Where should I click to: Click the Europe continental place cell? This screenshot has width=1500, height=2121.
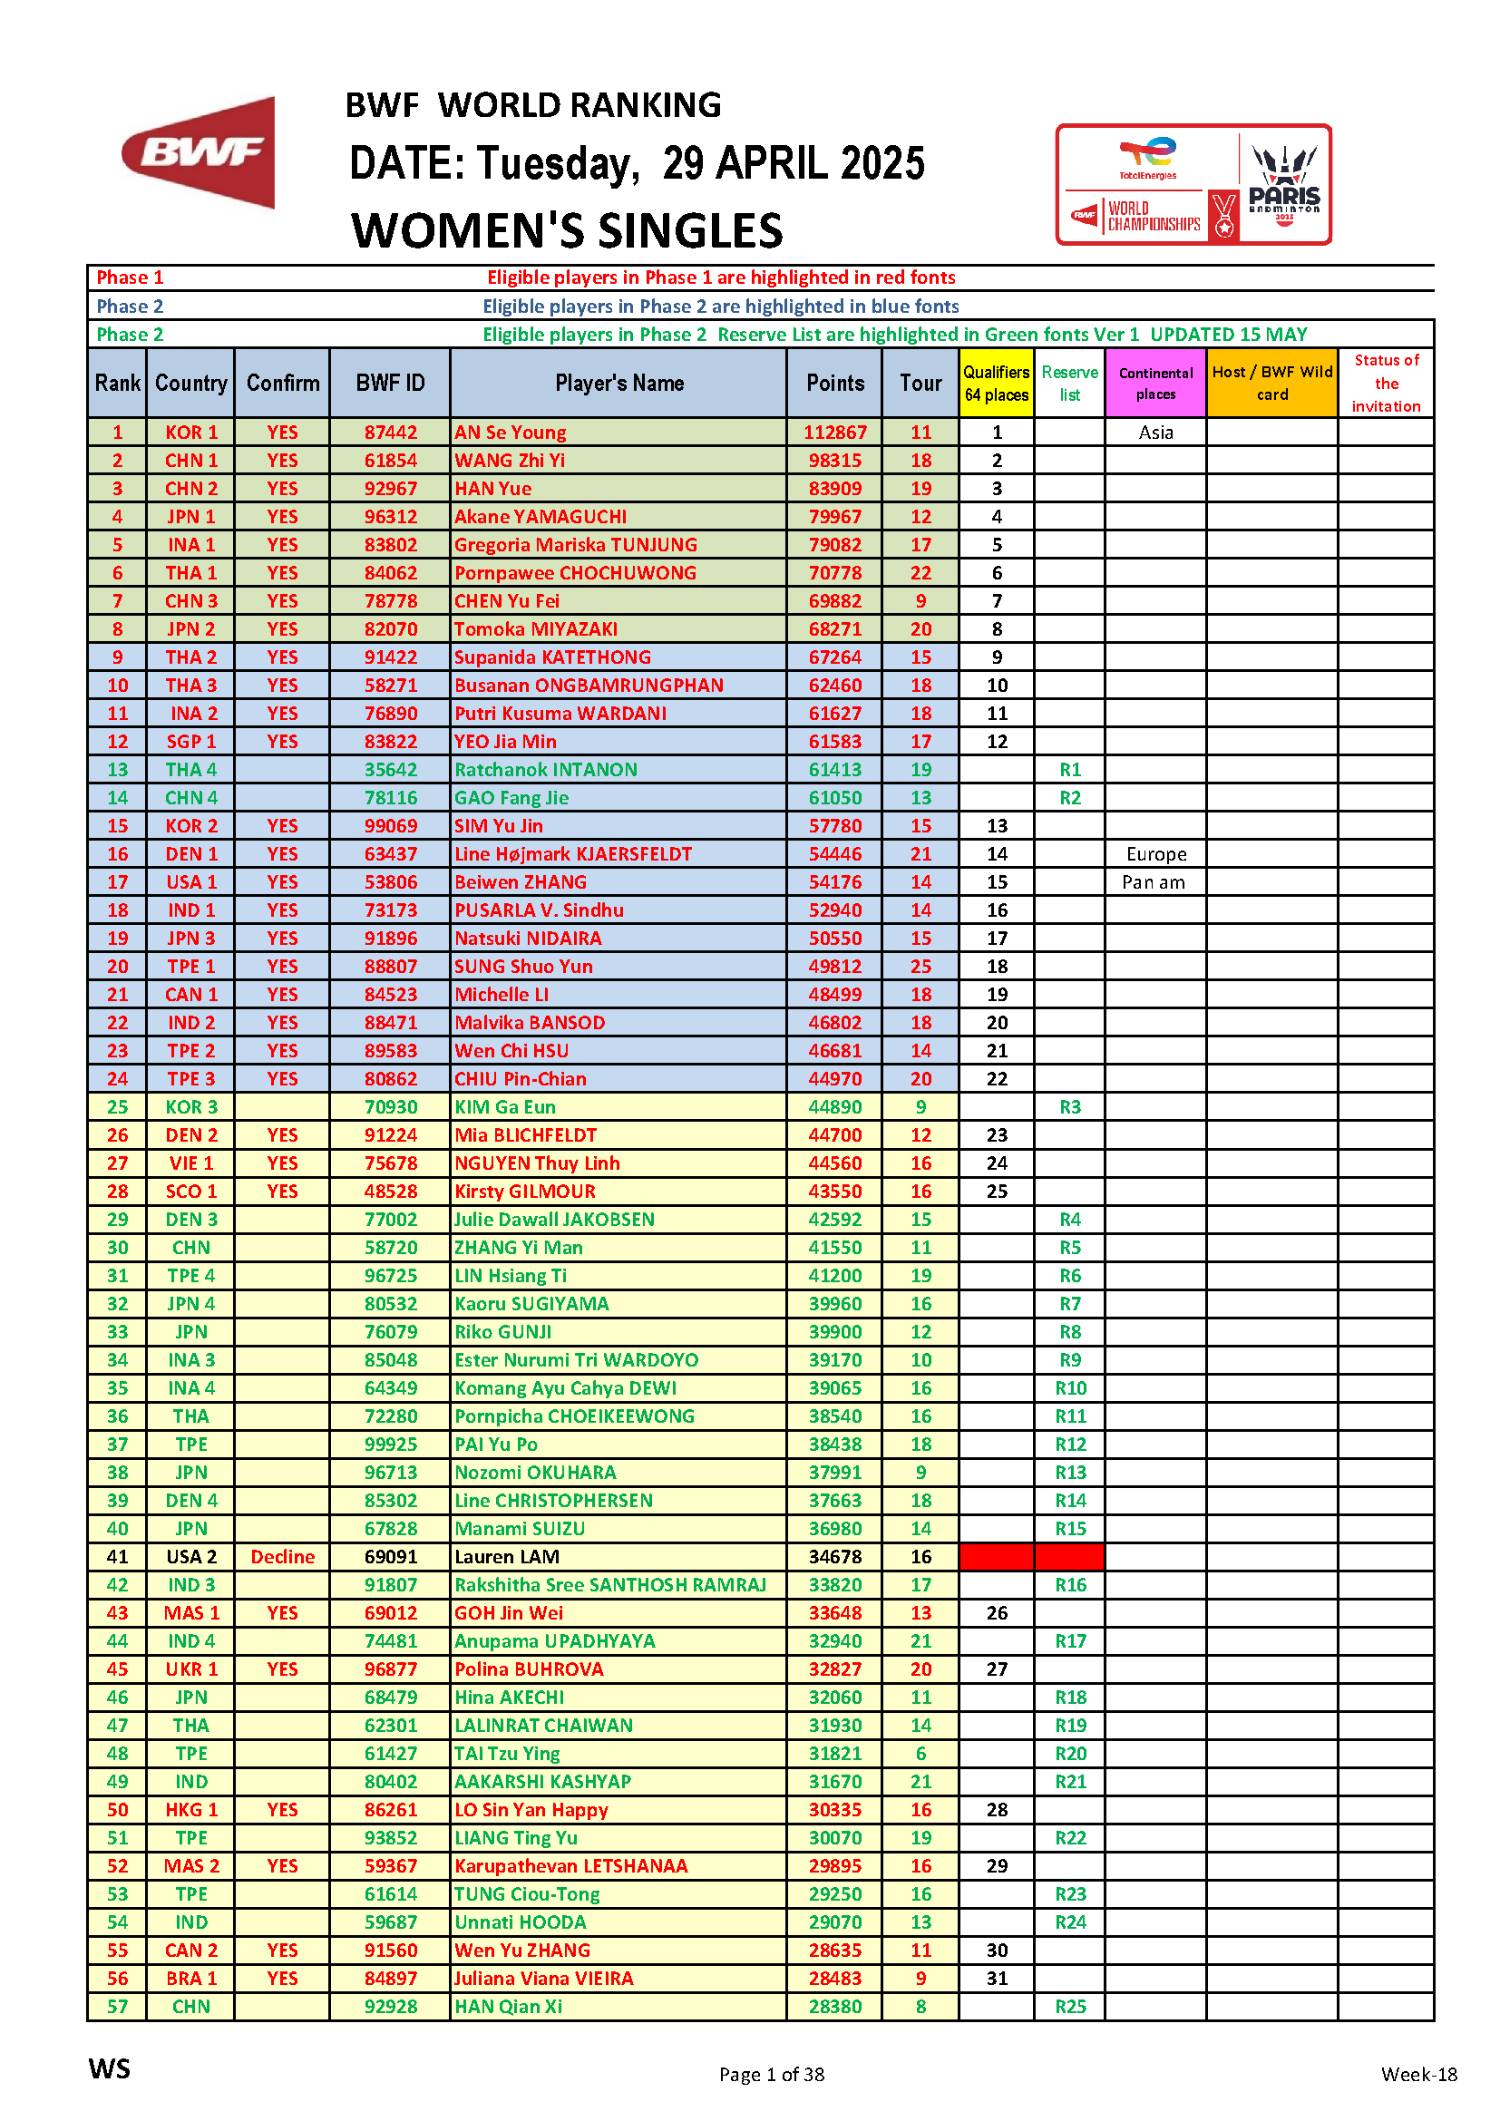click(x=1156, y=854)
